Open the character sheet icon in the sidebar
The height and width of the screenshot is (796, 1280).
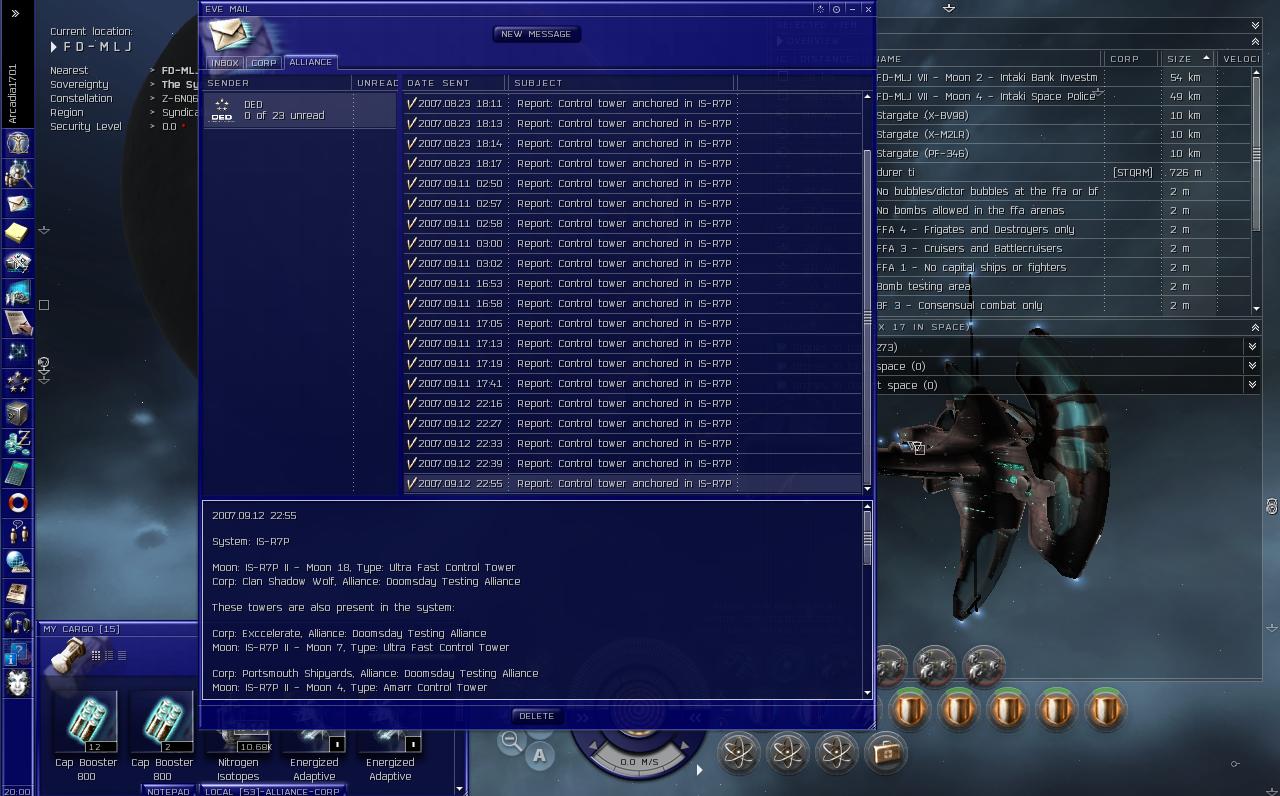17,143
